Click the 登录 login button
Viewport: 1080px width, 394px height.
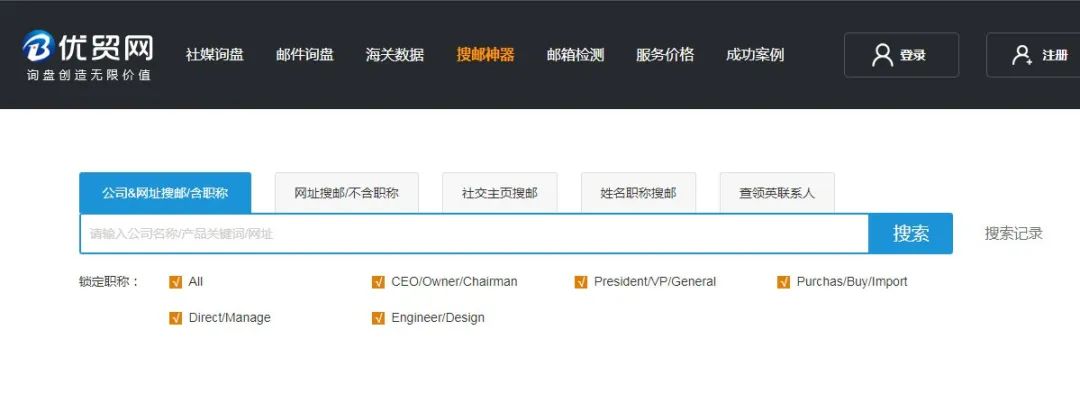point(902,55)
